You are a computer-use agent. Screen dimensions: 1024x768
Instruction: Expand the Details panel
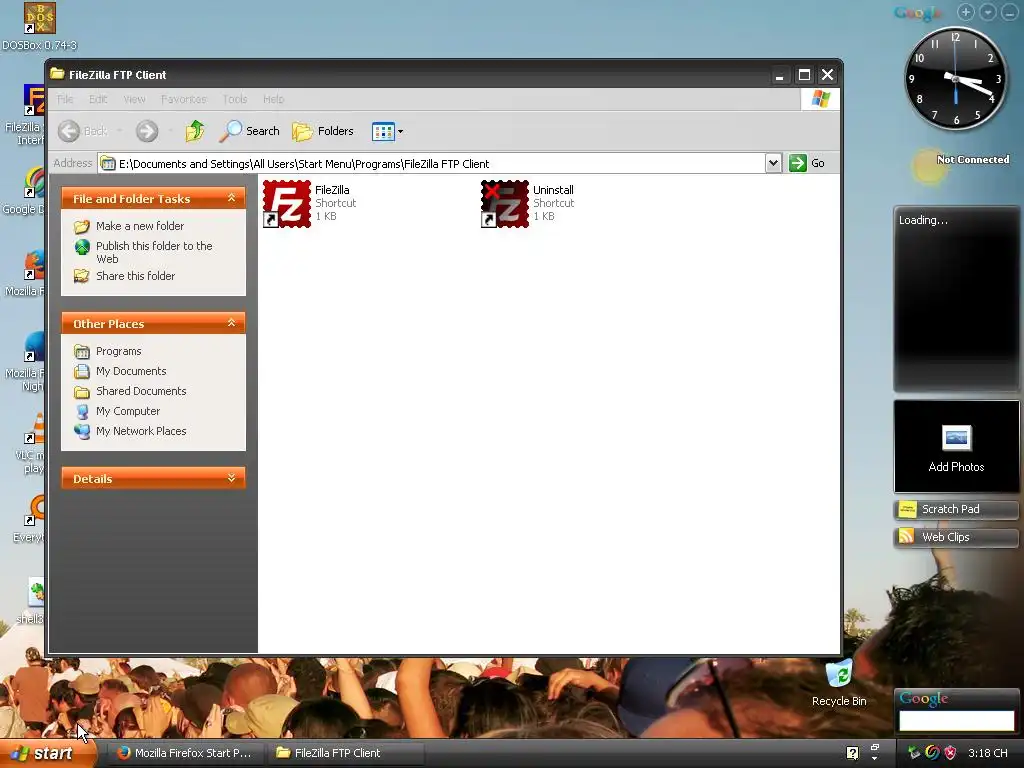(231, 478)
